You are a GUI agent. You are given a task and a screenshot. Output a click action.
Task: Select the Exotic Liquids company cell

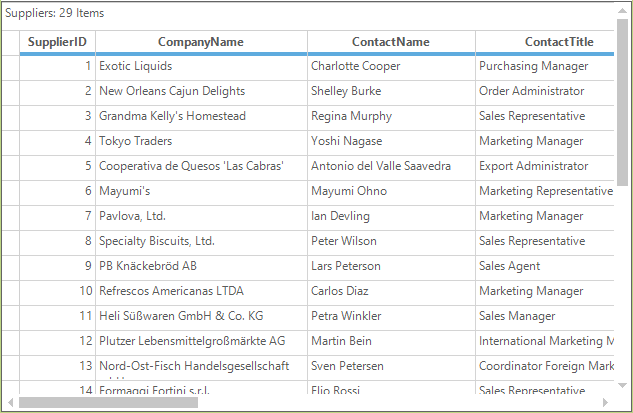(x=201, y=68)
